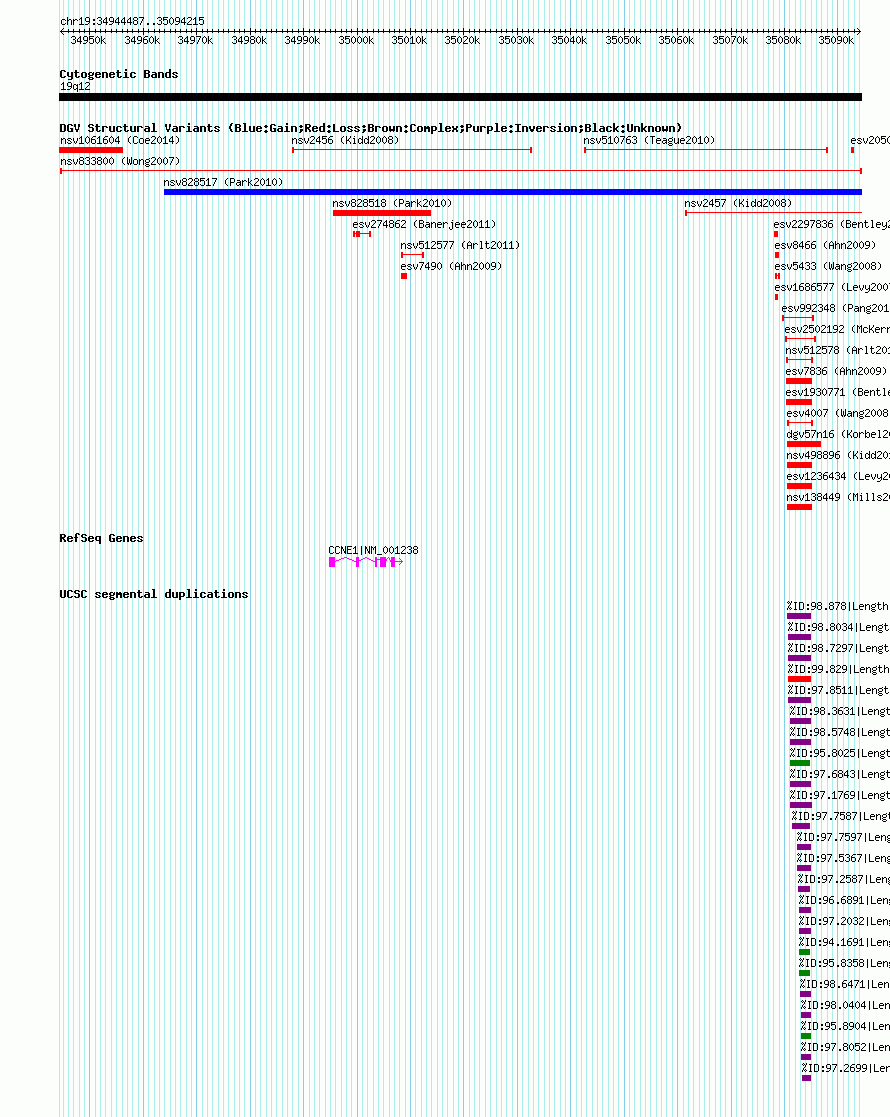
Task: Click the nsv512577 (Arlt2011) label
Action: [460, 245]
